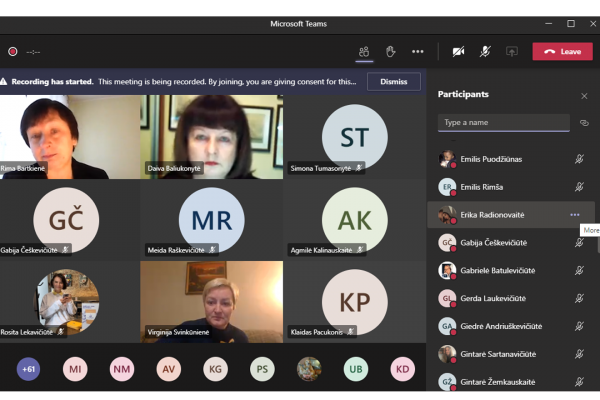Maximize the Microsoft Teams window
Screen dimensions: 600x400
coord(571,24)
